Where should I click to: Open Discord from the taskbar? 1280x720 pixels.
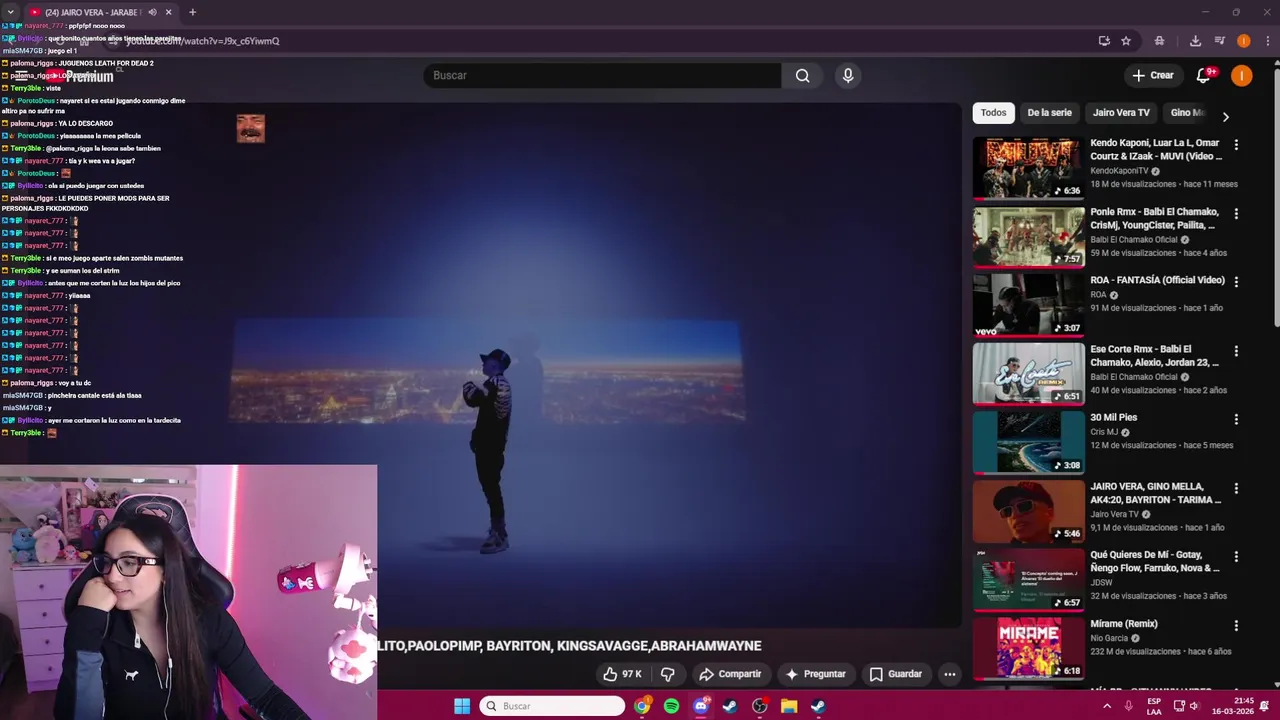point(701,706)
